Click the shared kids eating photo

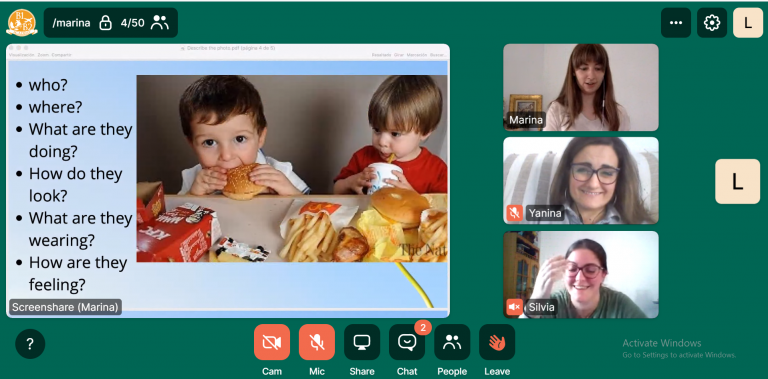click(292, 168)
